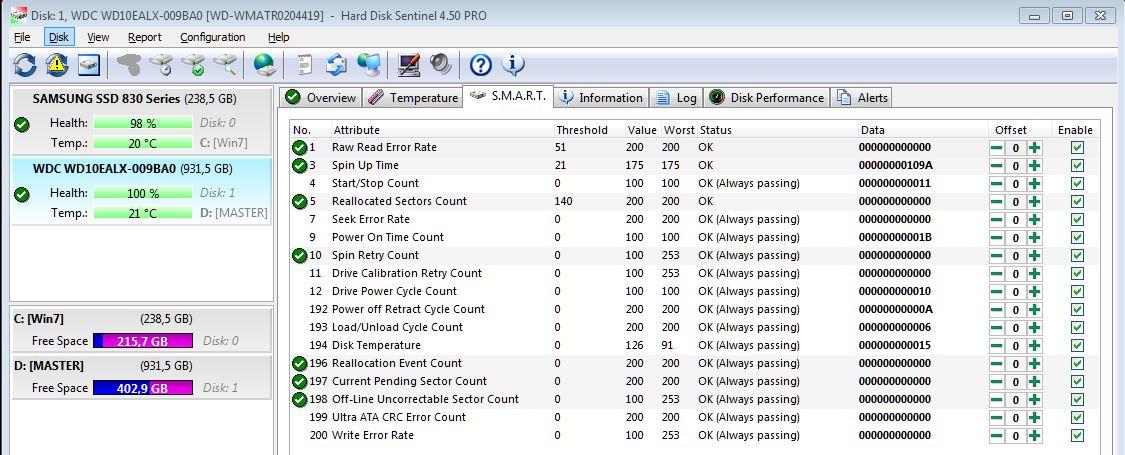Toggle Enable checkbox for Ultra ATA CRC Error Count
Screen dimensions: 1125x455
[x=1077, y=417]
